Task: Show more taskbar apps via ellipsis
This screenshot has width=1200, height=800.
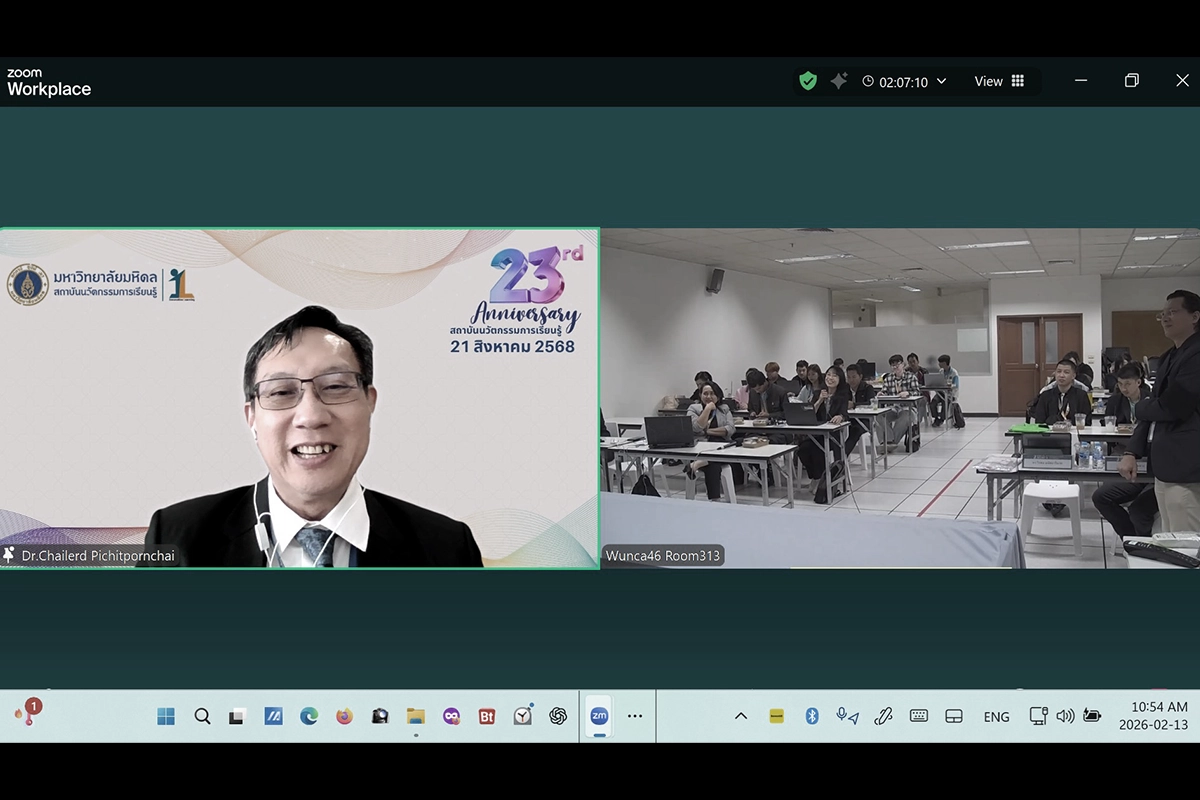Action: pos(635,716)
